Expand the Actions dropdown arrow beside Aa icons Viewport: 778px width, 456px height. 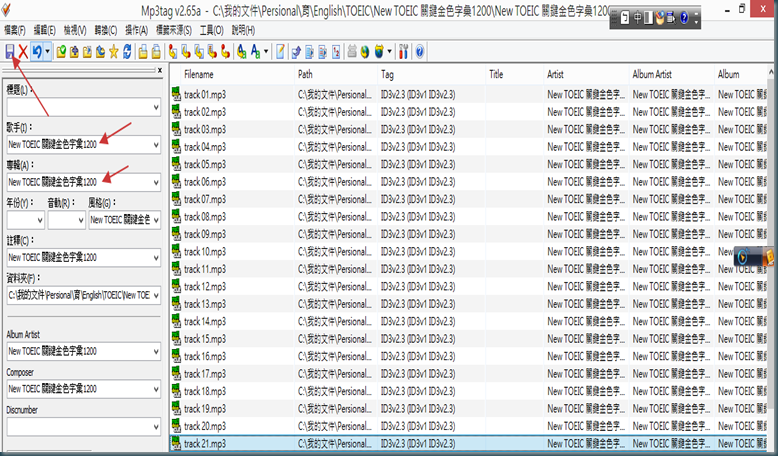(266, 51)
